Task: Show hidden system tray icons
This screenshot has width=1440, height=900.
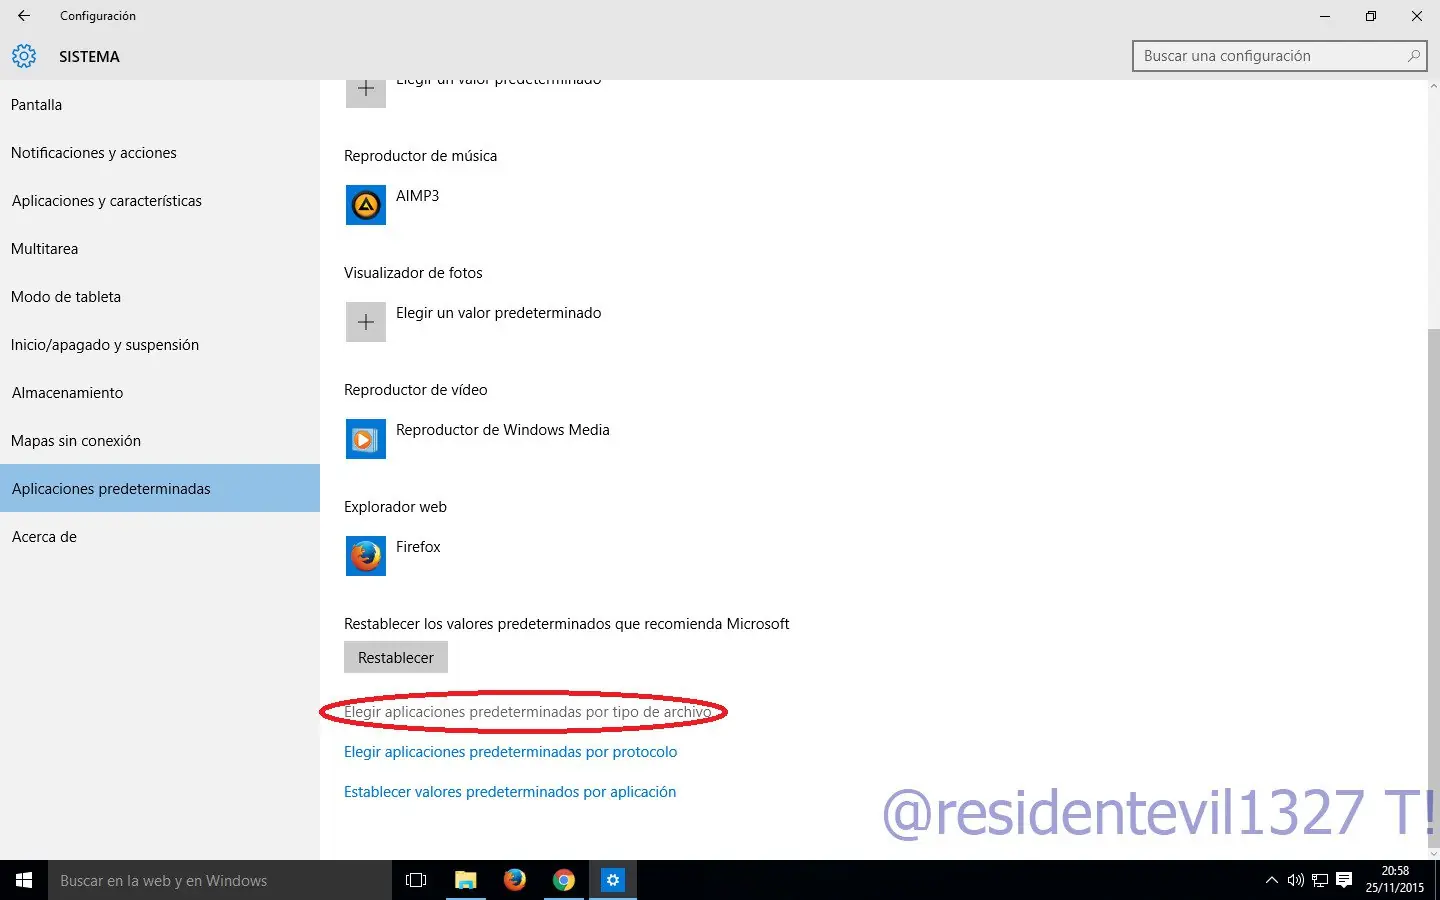Action: point(1272,880)
